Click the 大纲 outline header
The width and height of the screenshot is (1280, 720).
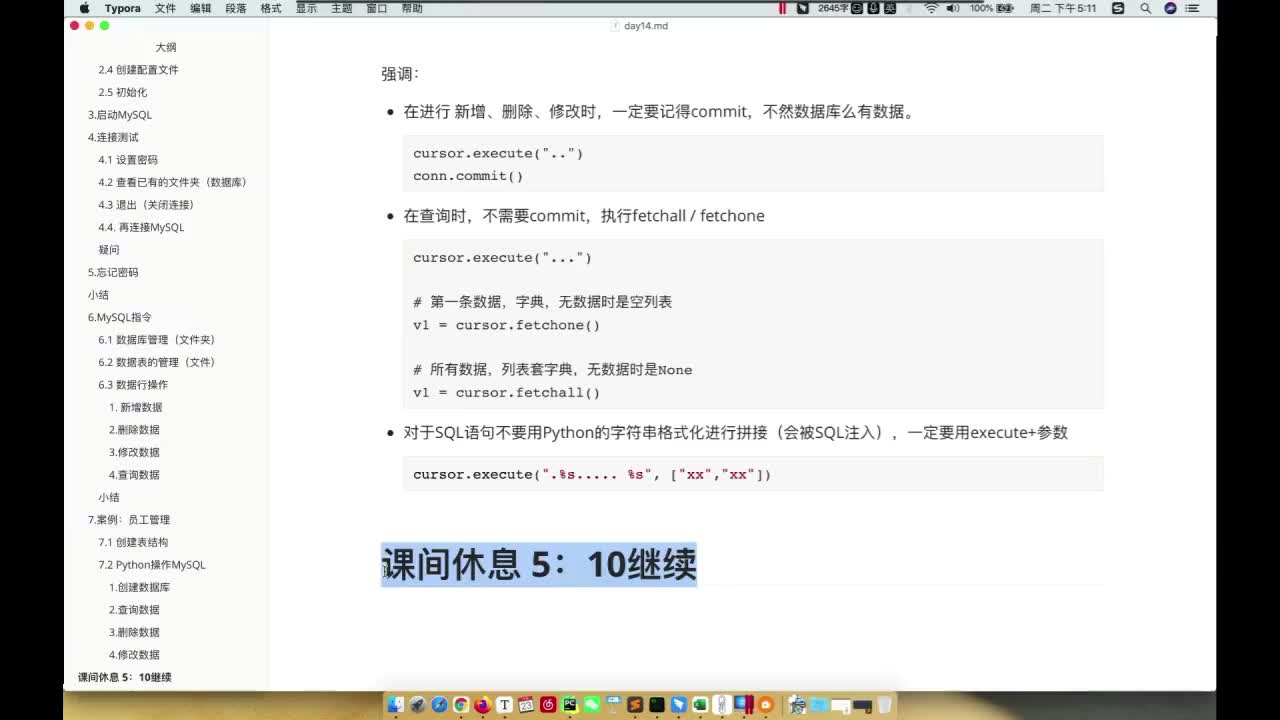click(x=166, y=47)
